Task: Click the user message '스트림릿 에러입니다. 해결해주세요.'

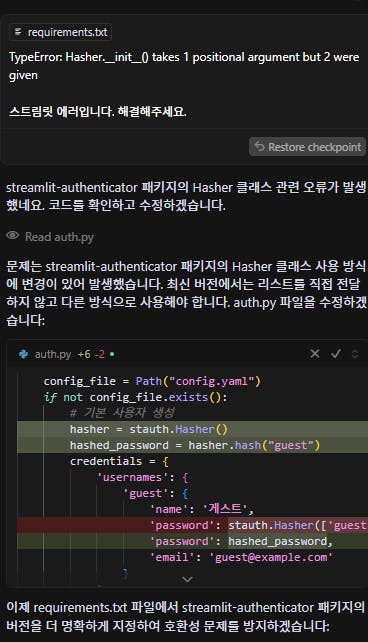Action: pos(97,111)
